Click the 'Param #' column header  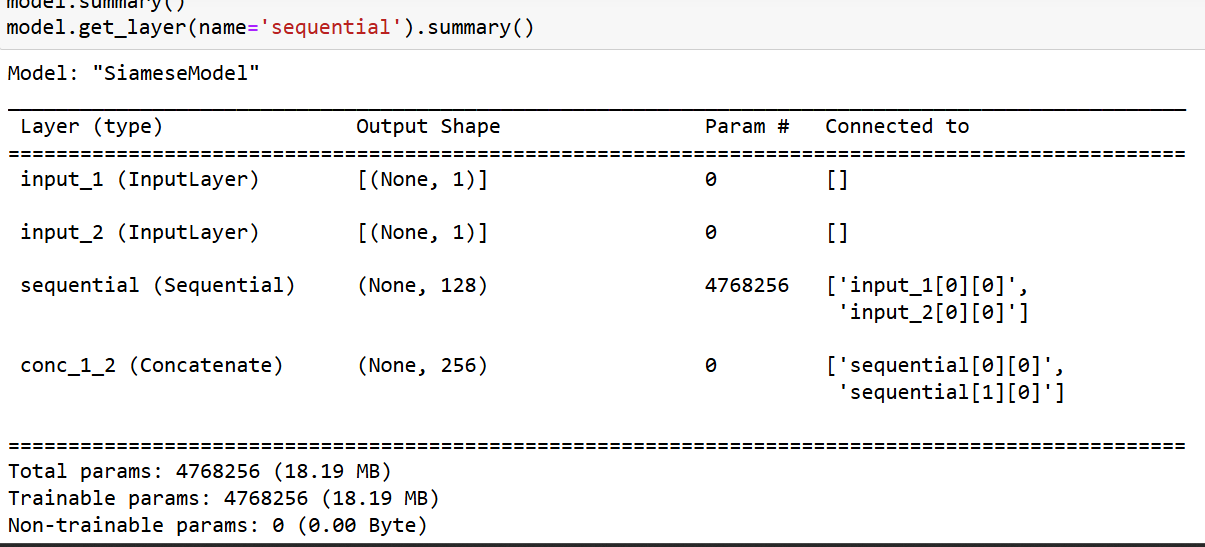(x=747, y=127)
